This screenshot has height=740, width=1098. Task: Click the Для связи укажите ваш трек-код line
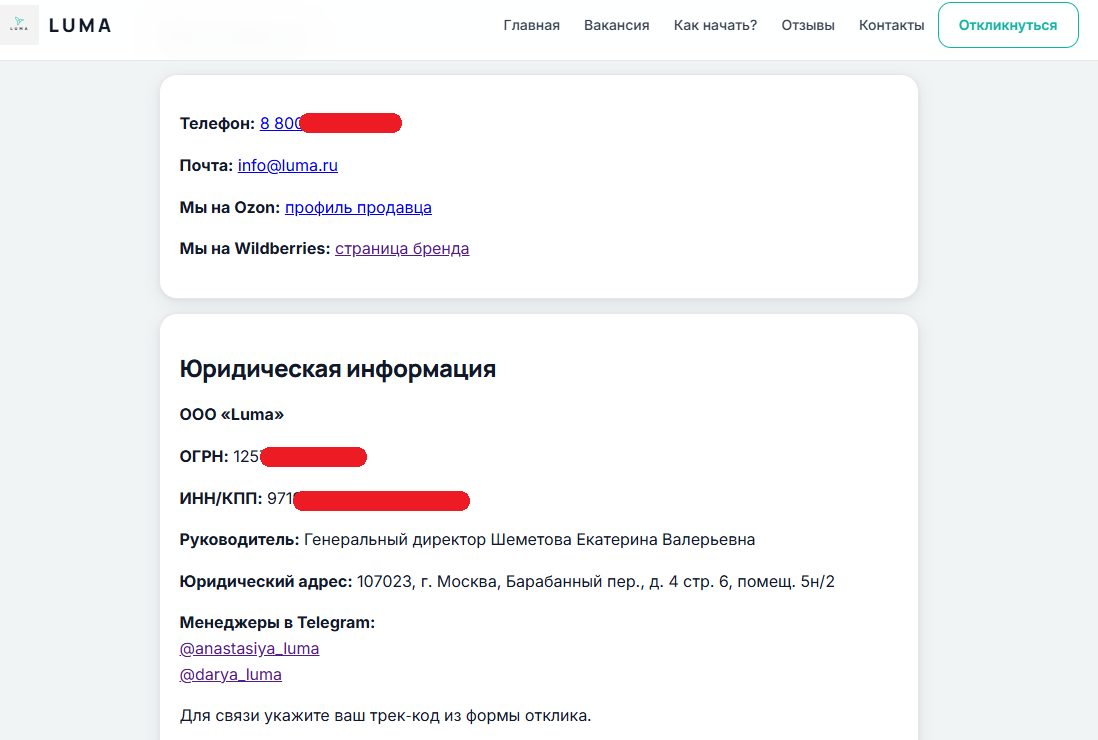[x=386, y=715]
